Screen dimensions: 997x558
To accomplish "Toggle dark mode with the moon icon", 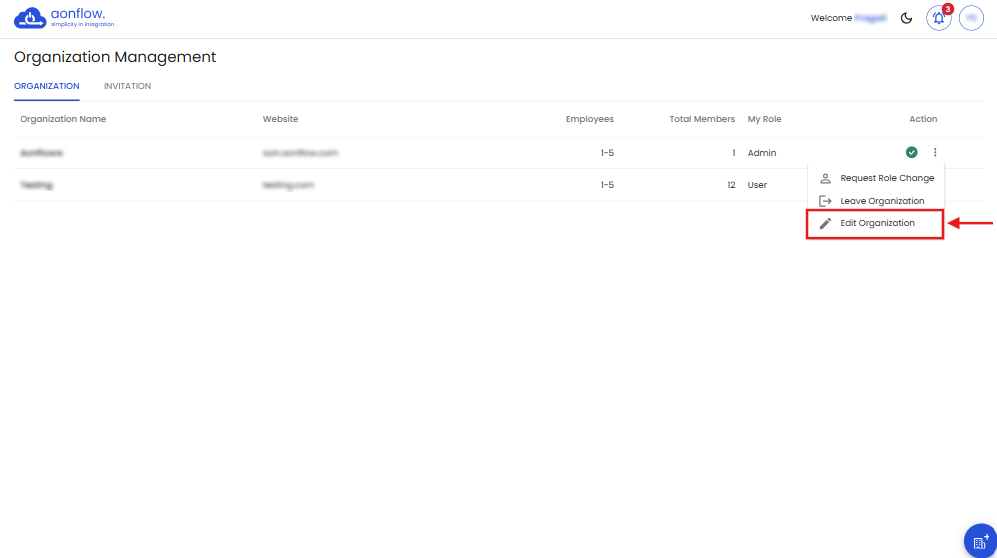I will tap(907, 18).
